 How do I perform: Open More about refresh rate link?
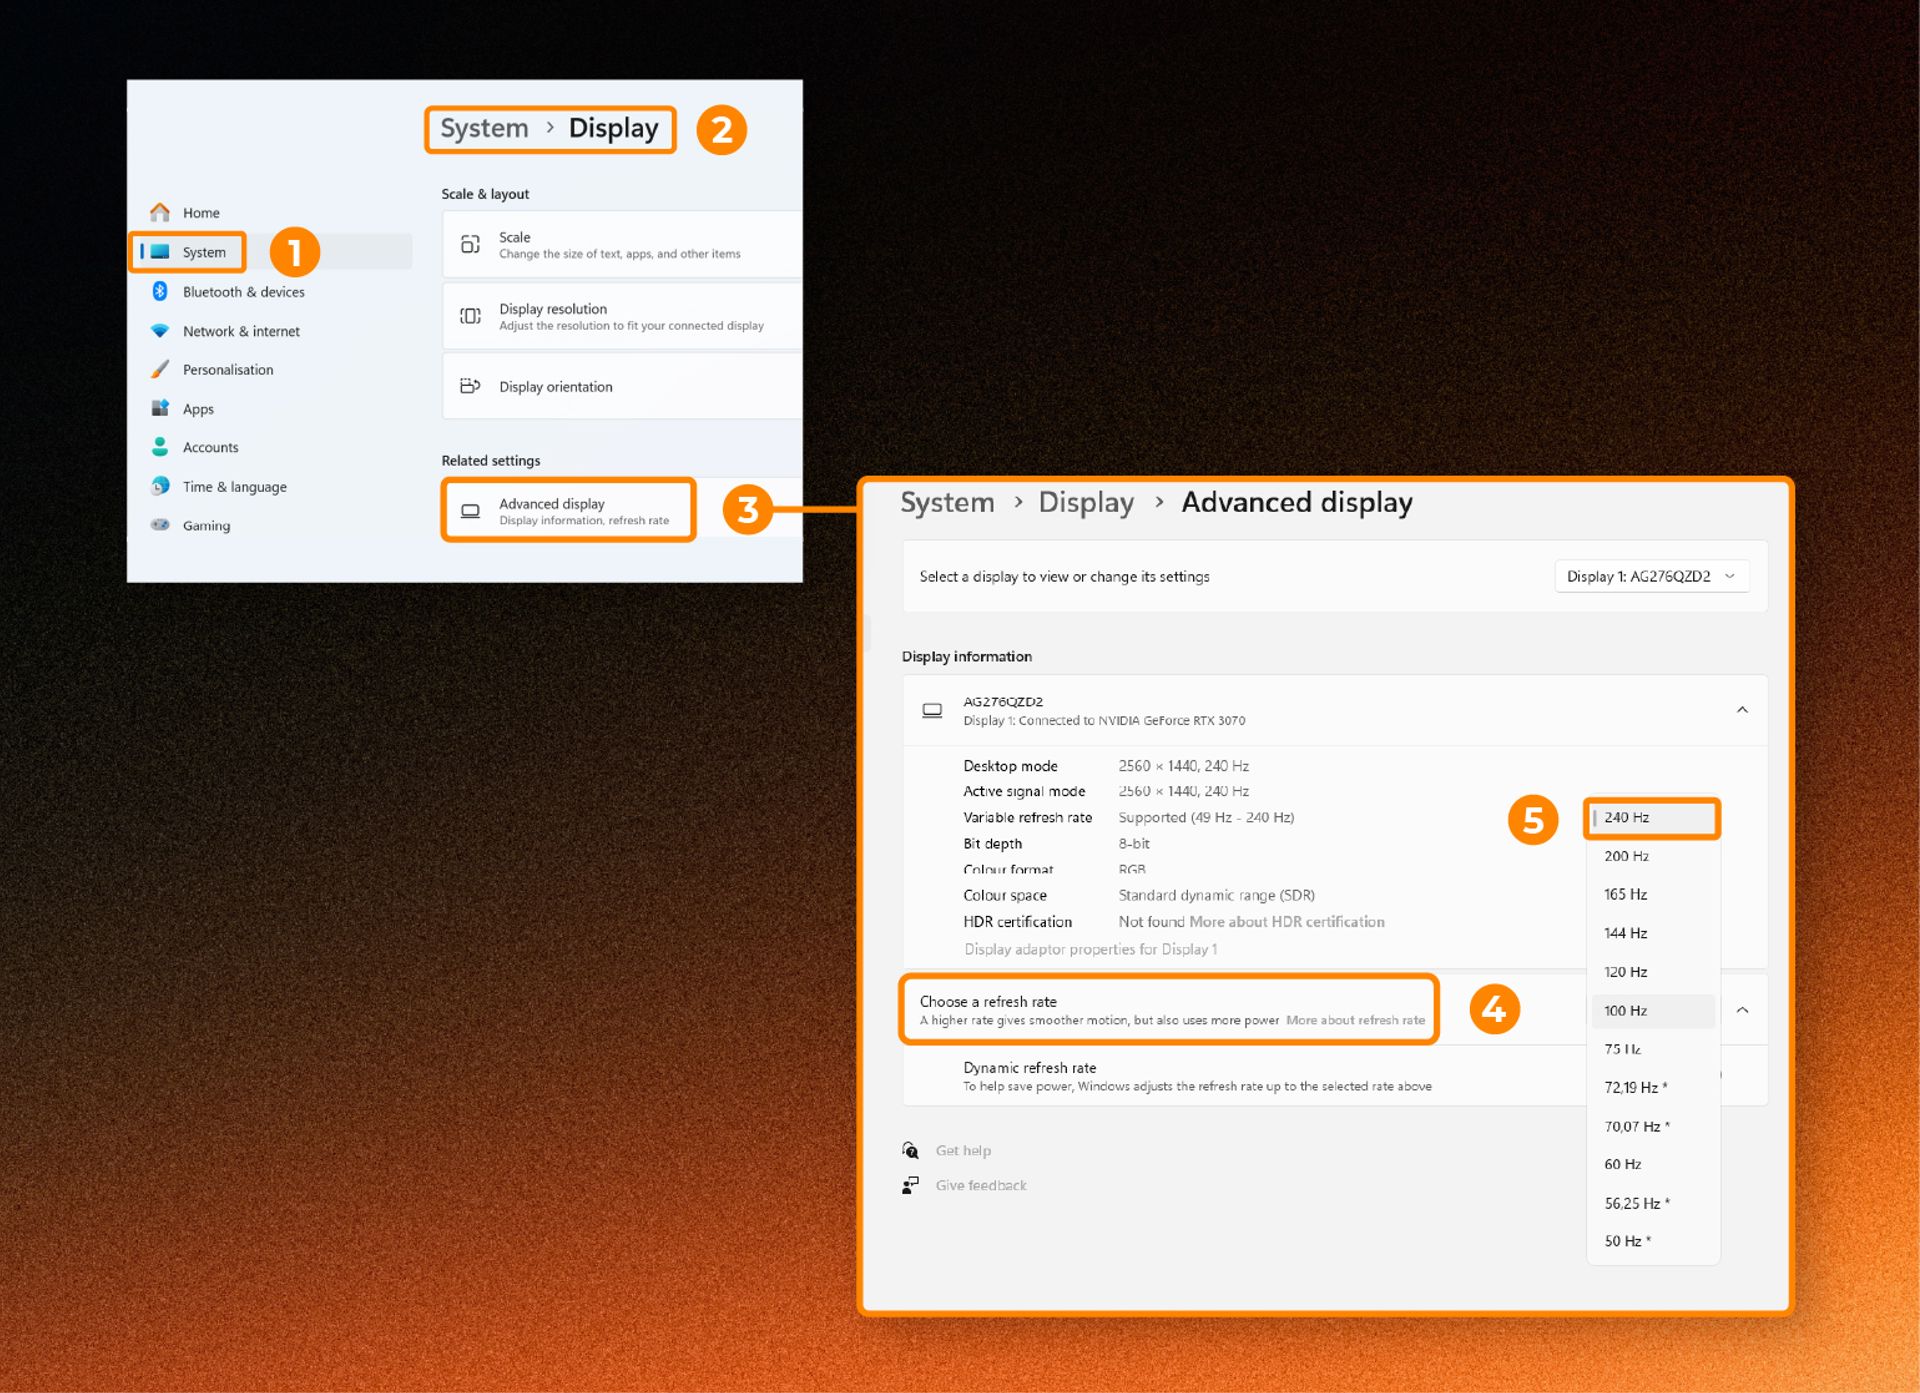point(1355,1020)
